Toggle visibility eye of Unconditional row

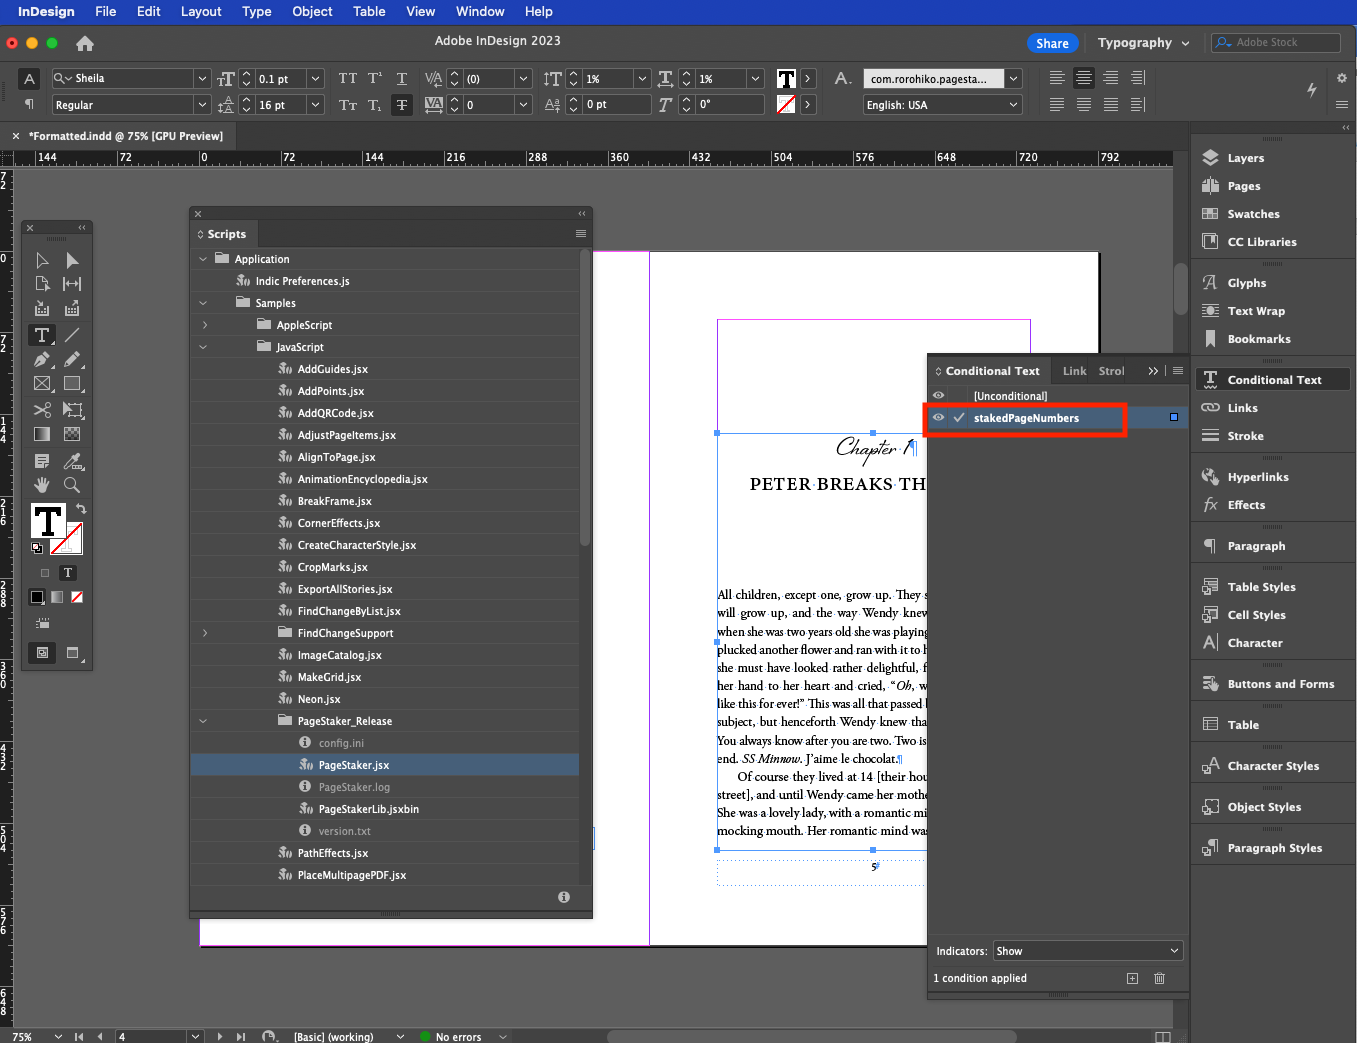click(x=938, y=395)
